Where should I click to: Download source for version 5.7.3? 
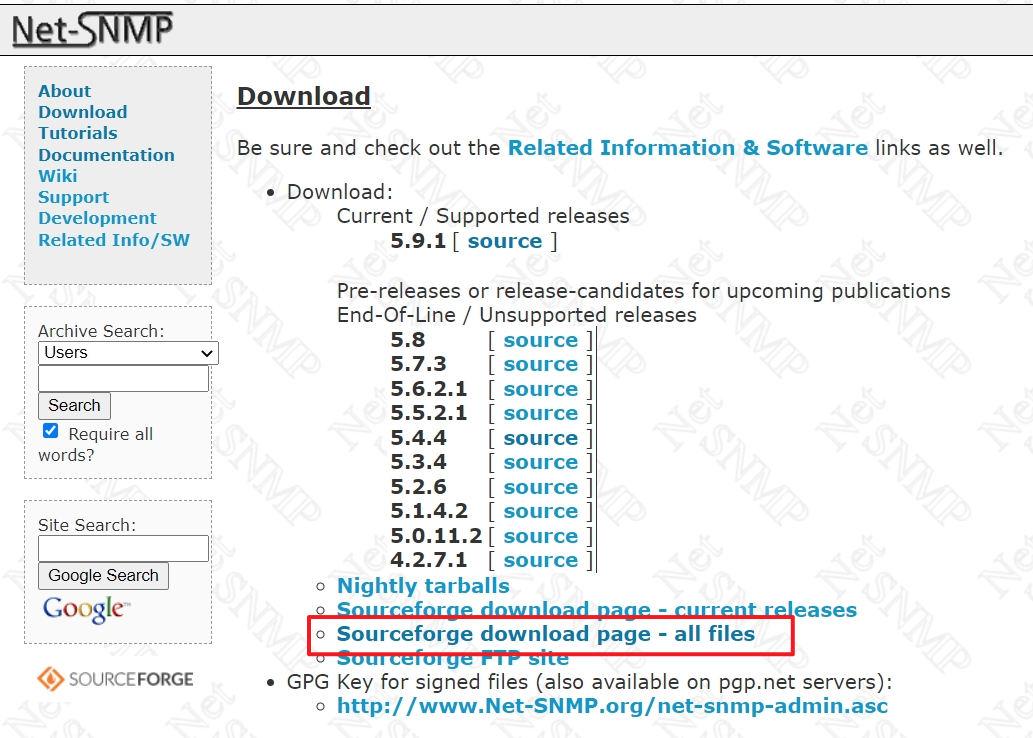click(541, 364)
